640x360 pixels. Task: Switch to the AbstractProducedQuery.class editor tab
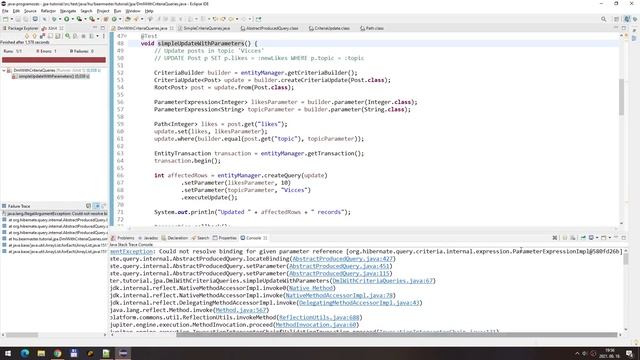[x=270, y=28]
